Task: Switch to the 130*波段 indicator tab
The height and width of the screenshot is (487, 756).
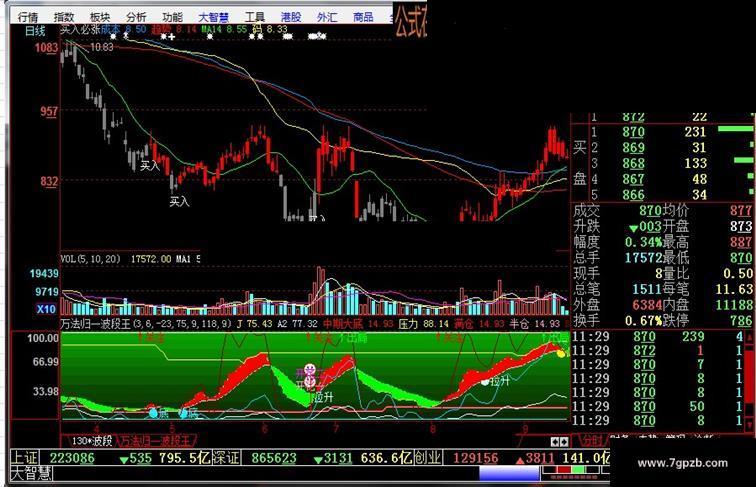Action: (x=92, y=441)
